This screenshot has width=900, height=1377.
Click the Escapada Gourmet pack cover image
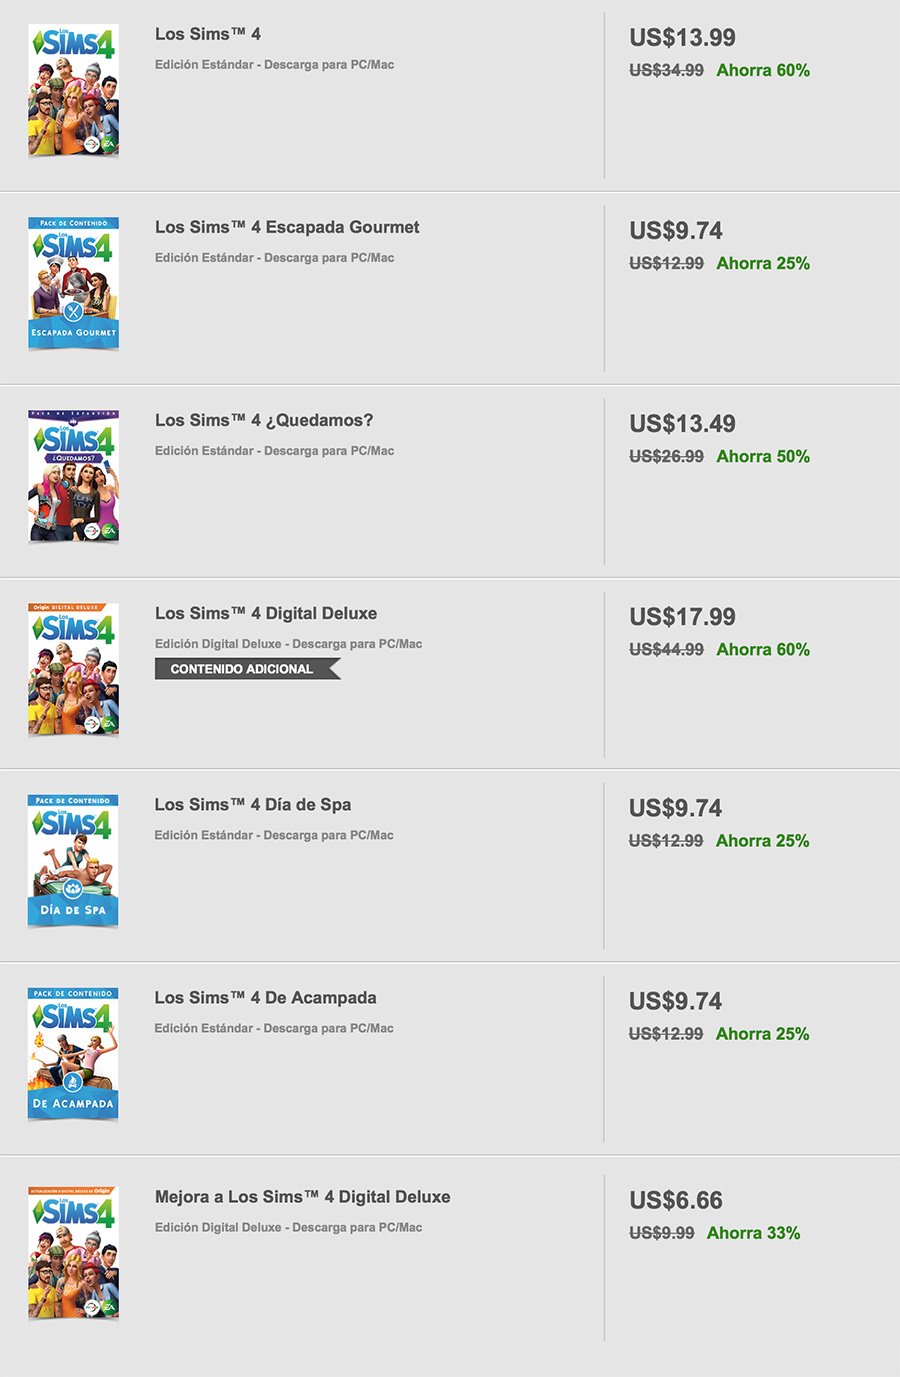pyautogui.click(x=73, y=283)
